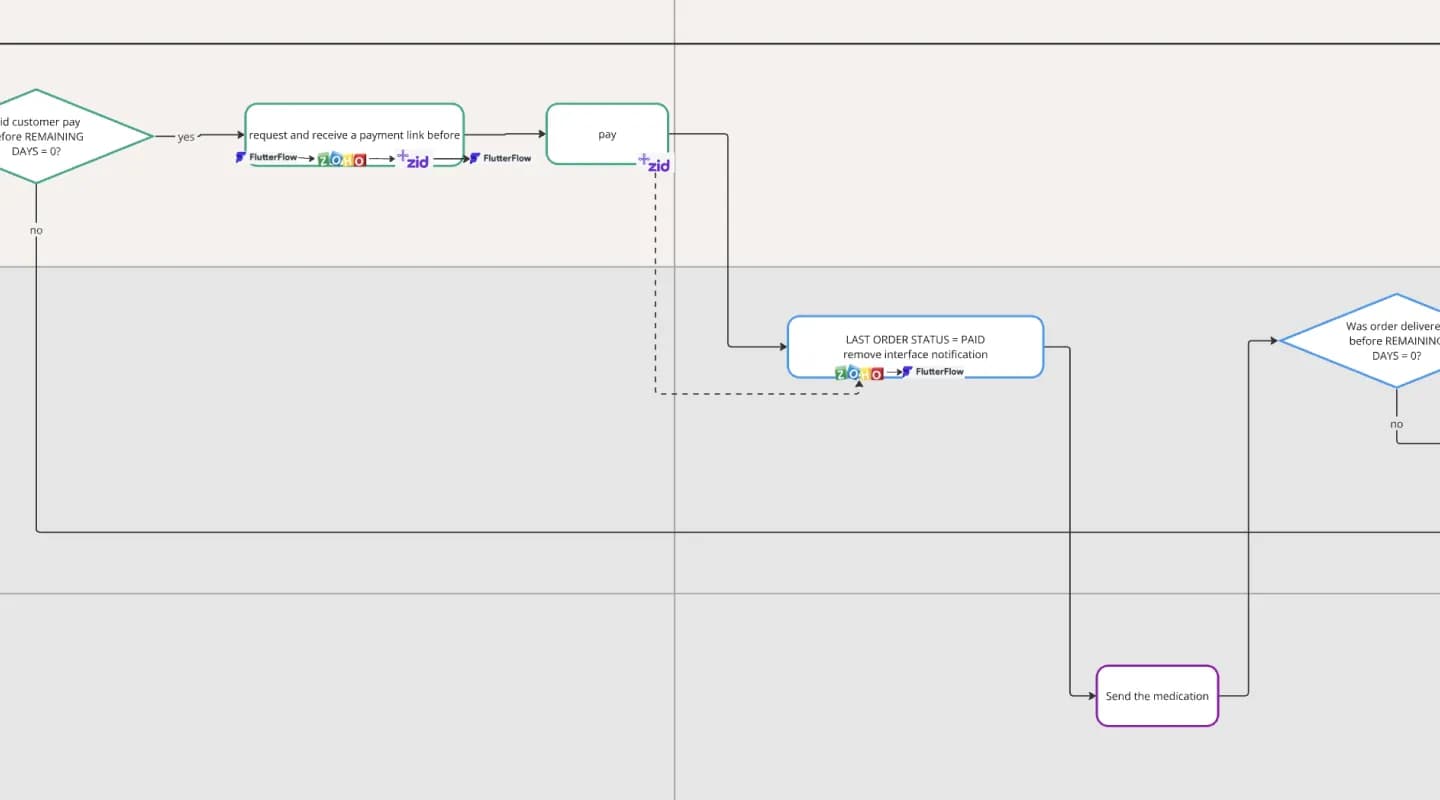1440x800 pixels.
Task: Select FlutterFlow logo under LAST ORDER STATUS node
Action: pos(933,371)
